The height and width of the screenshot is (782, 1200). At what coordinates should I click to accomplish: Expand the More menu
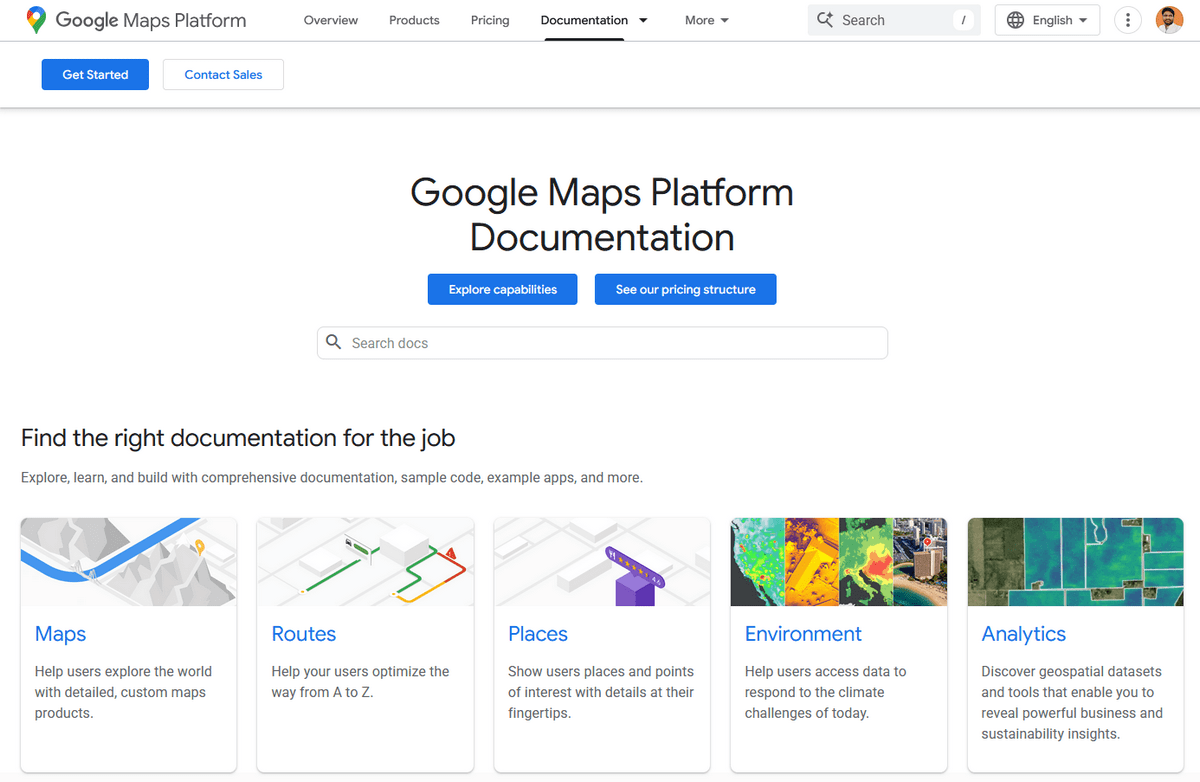click(707, 20)
